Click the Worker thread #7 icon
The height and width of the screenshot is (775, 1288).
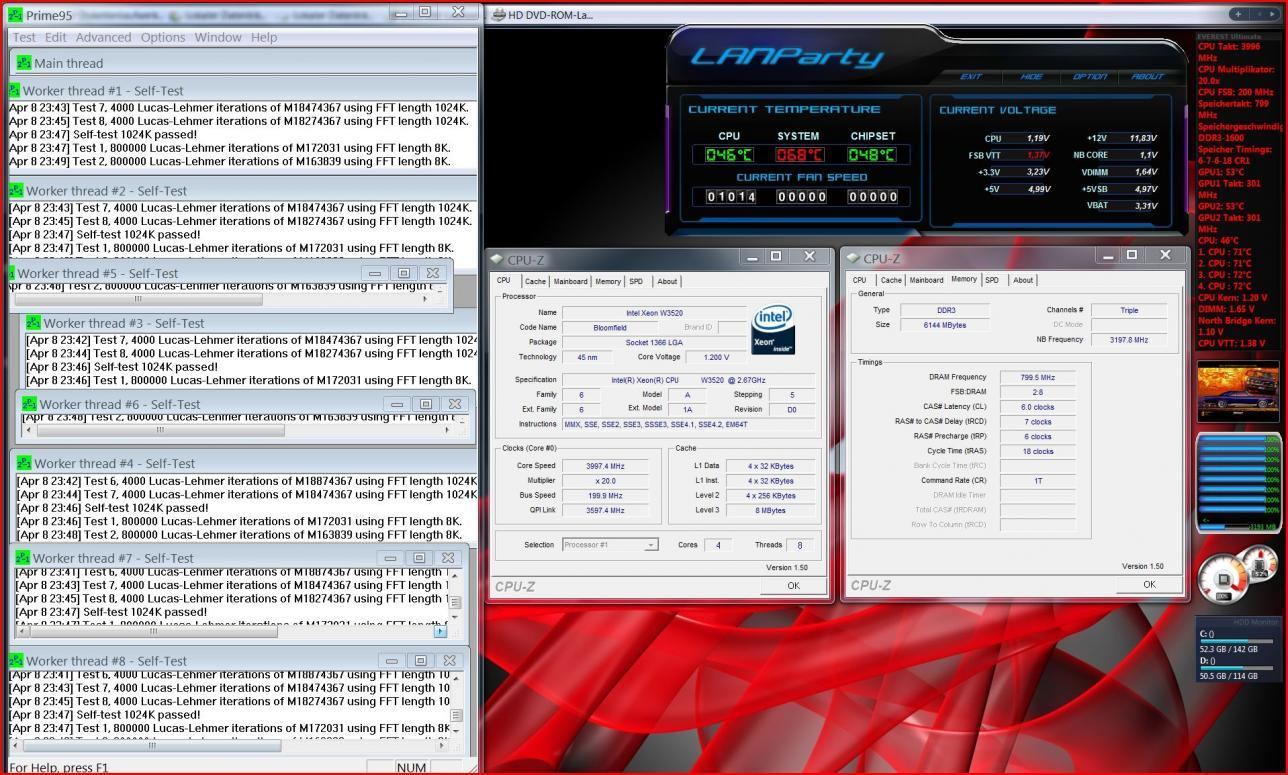pyautogui.click(x=23, y=557)
